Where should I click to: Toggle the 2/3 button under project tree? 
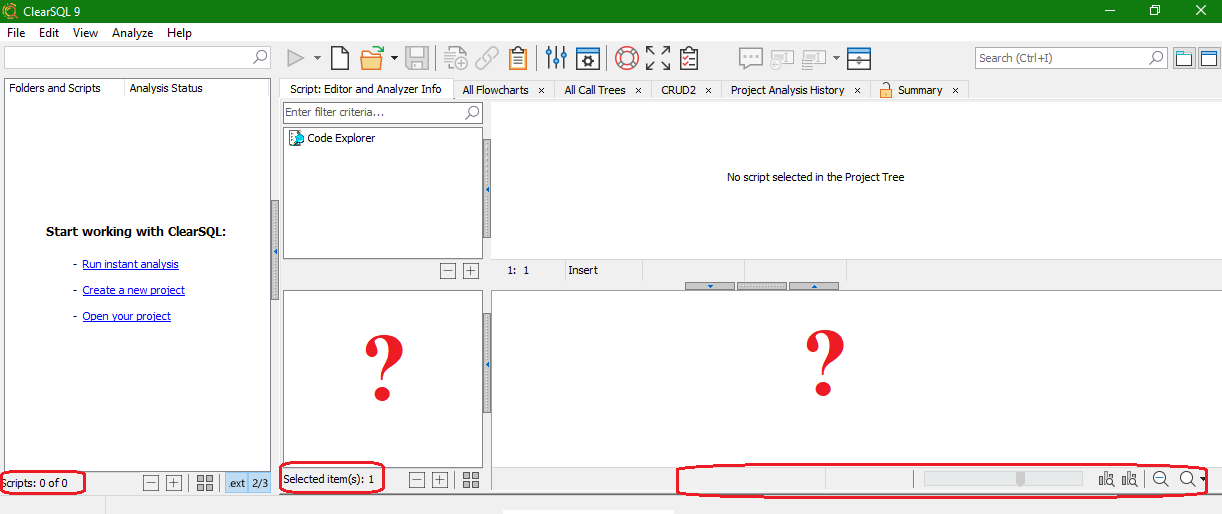[x=259, y=483]
